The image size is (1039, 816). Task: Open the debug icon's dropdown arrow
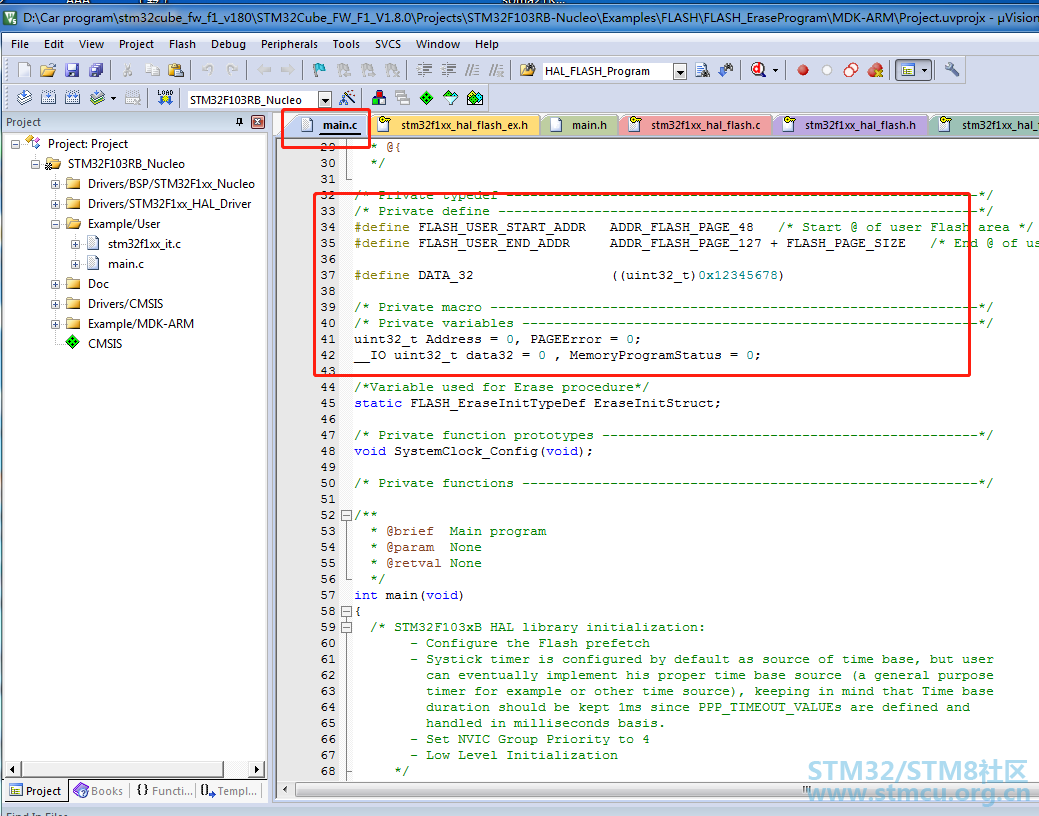pyautogui.click(x=775, y=70)
